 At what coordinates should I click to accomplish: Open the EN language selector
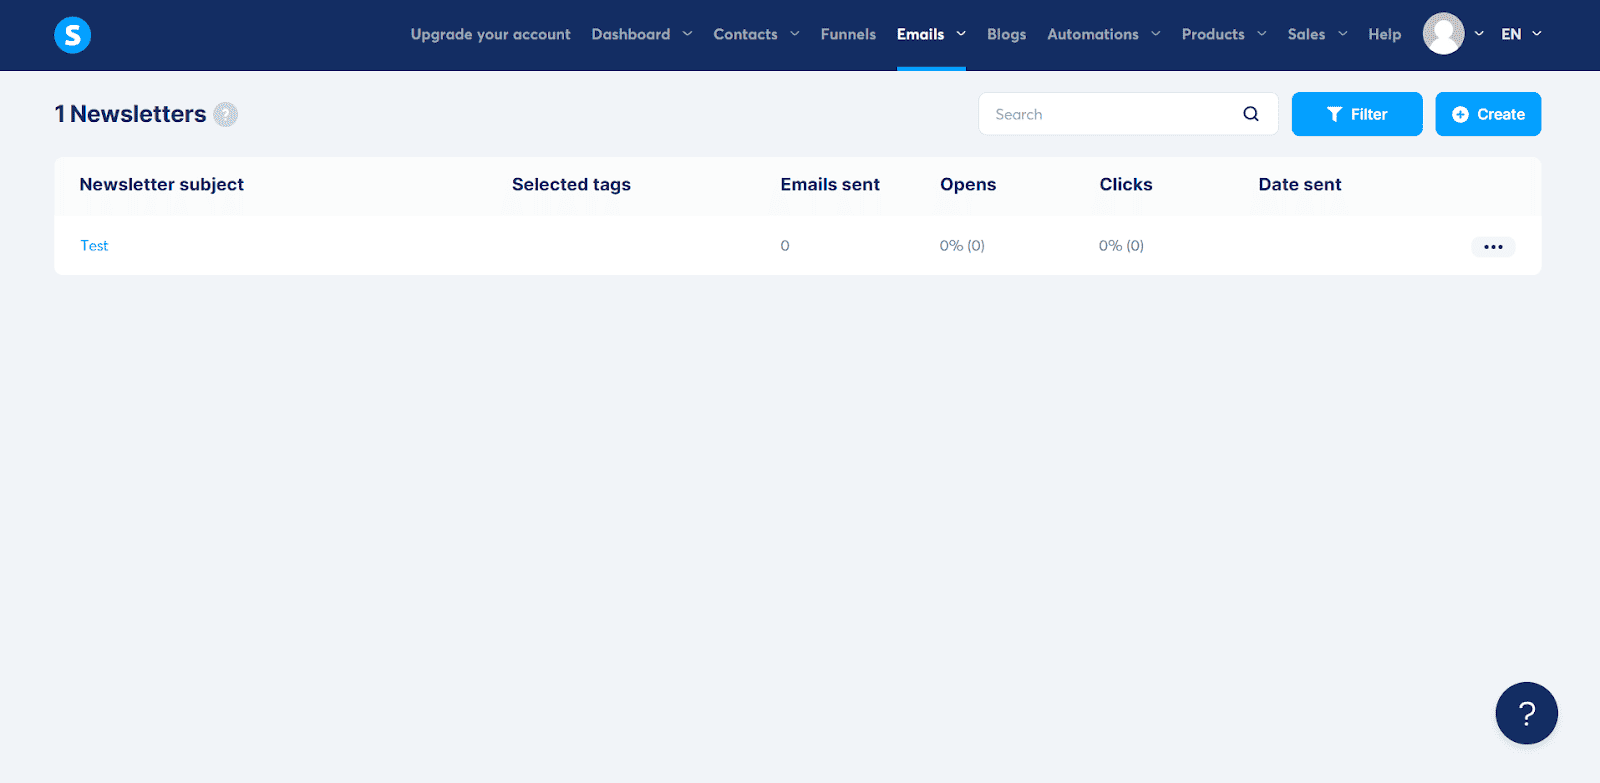click(1520, 34)
